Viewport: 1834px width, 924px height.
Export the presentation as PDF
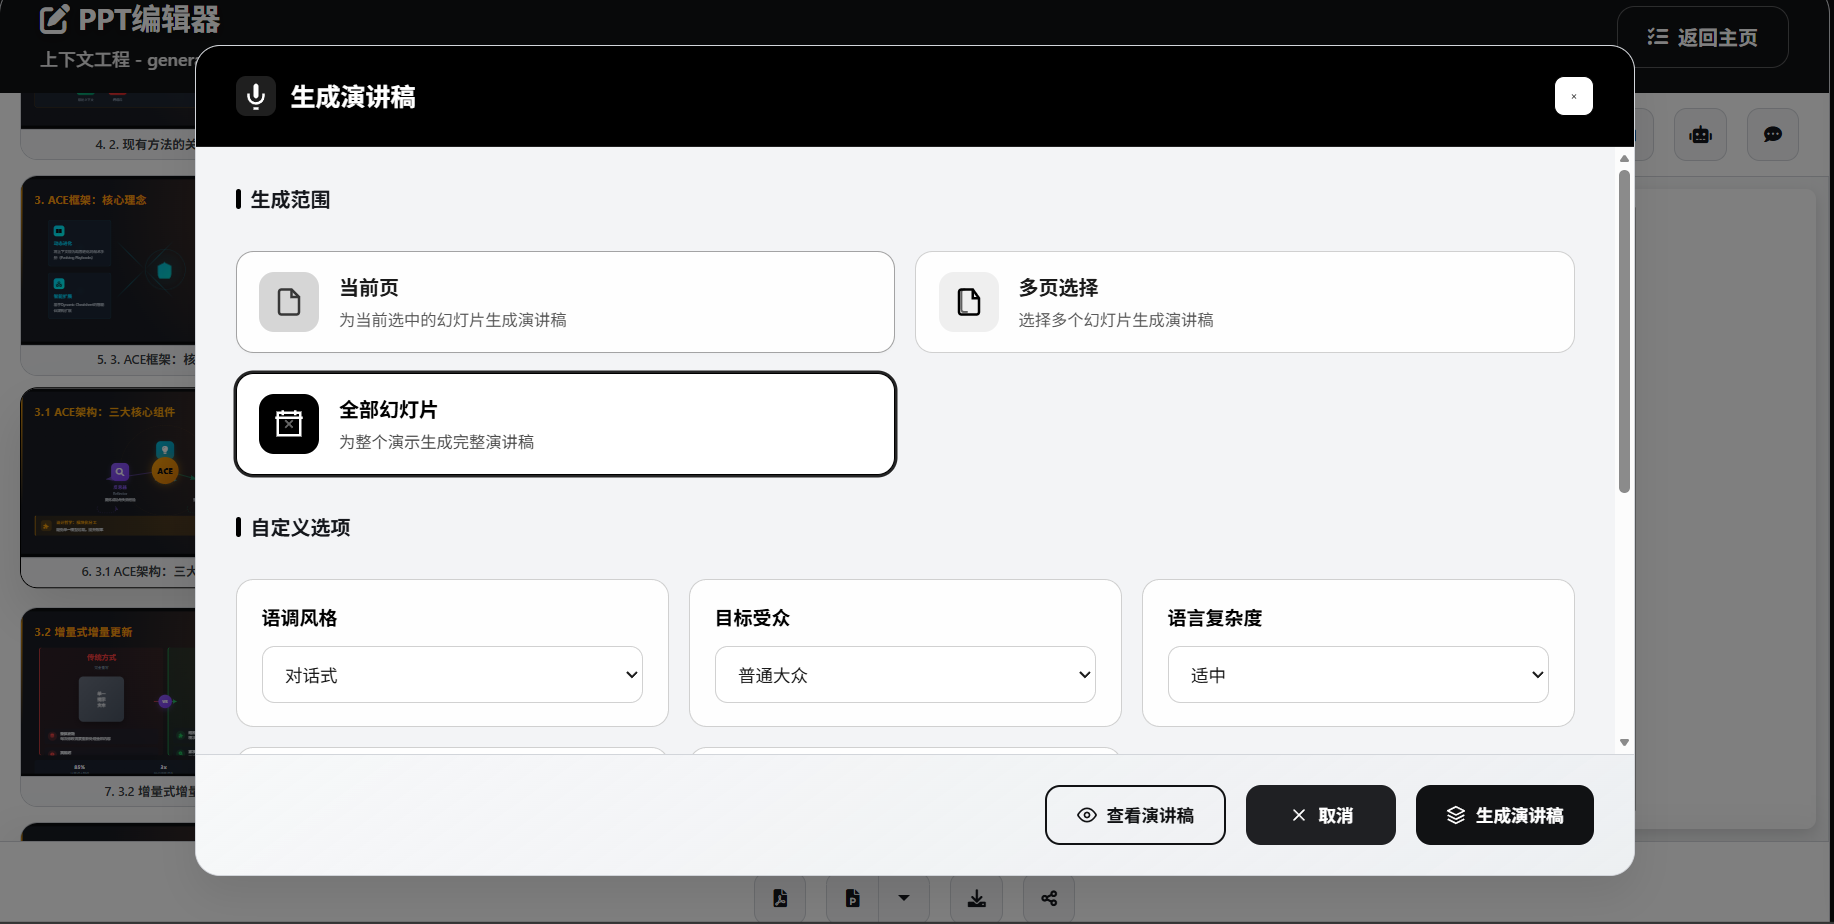(780, 898)
